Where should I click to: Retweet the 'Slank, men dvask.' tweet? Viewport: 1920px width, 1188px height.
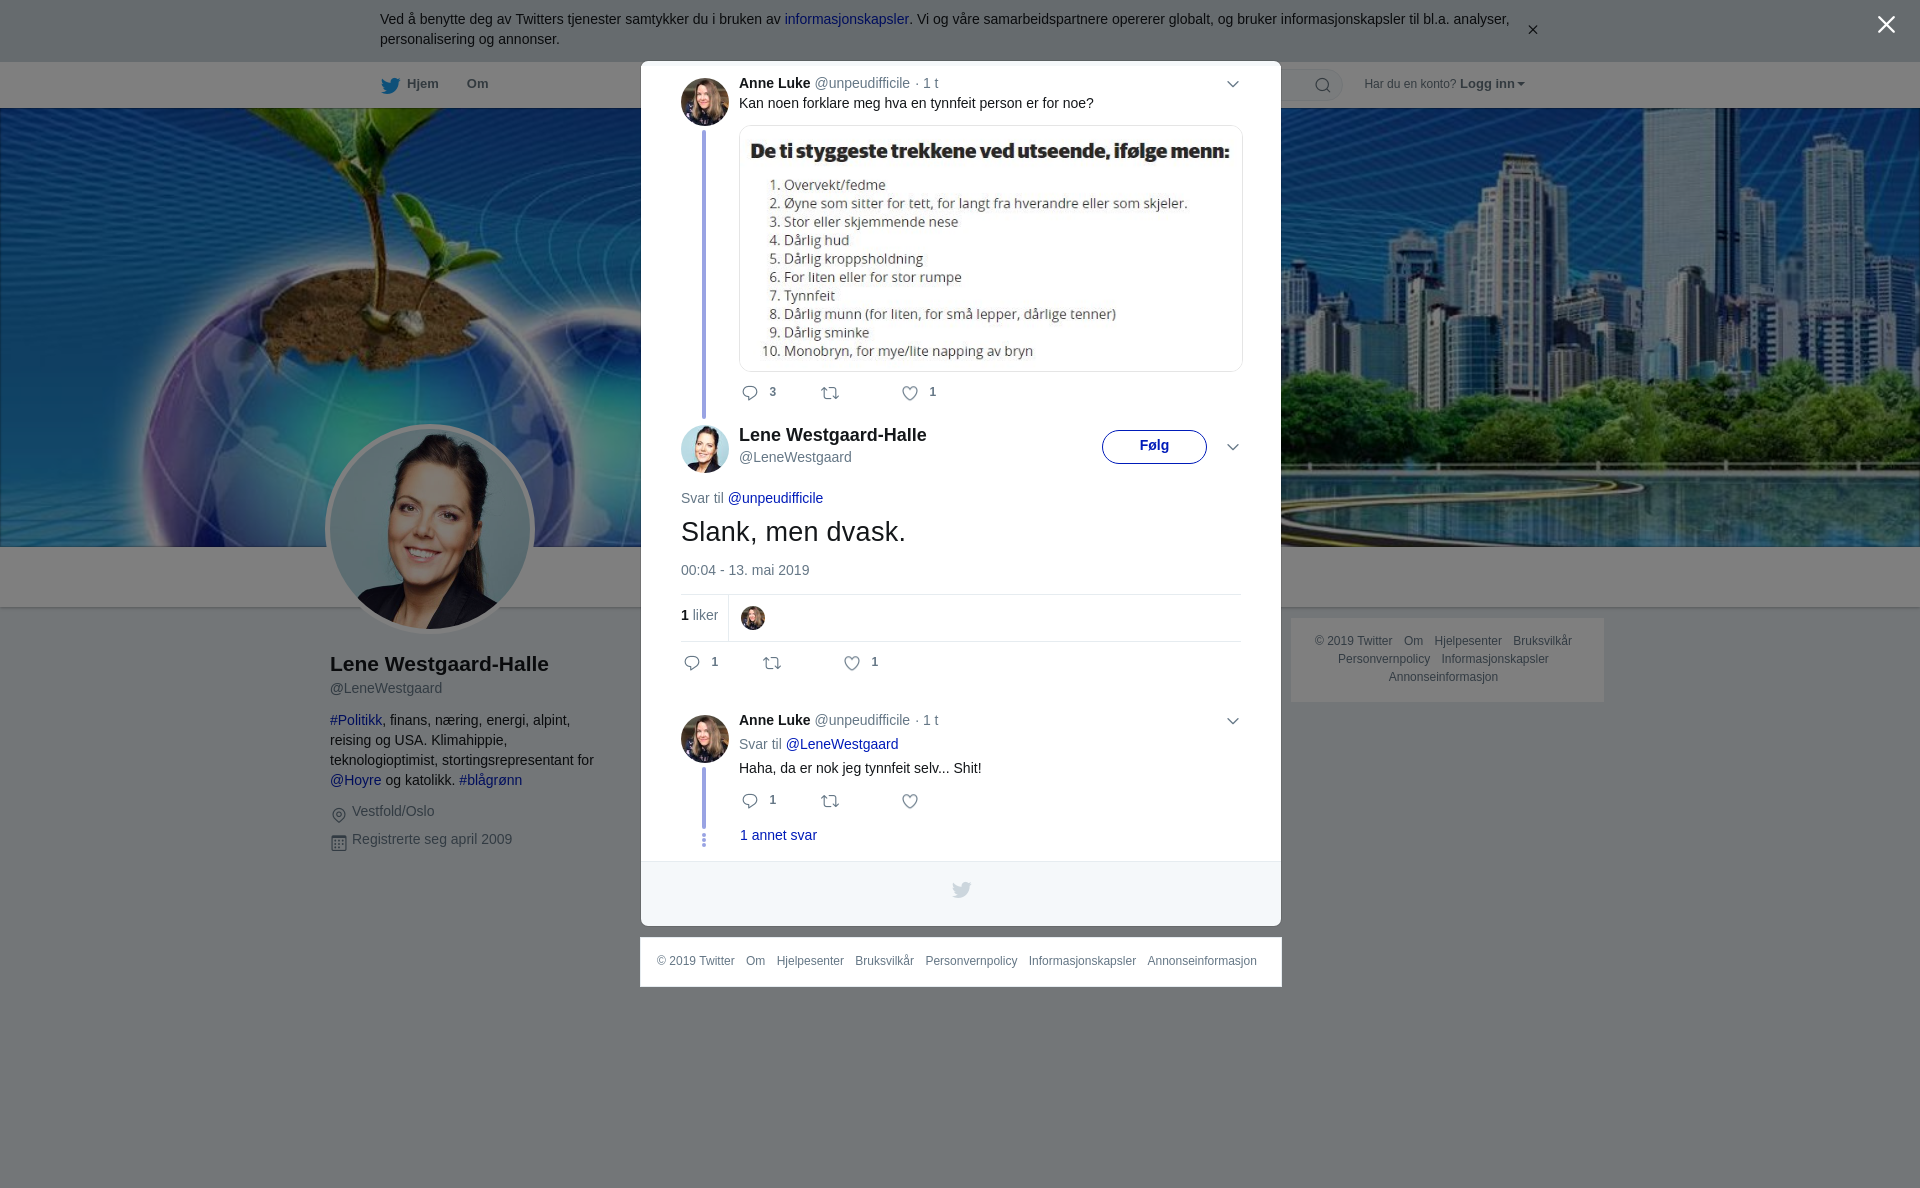point(772,663)
